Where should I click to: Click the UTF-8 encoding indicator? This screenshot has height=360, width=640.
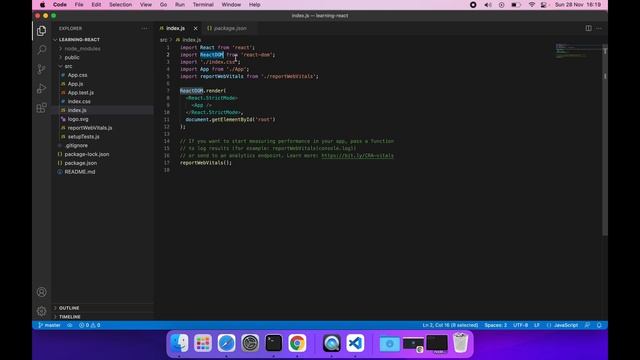[520, 325]
